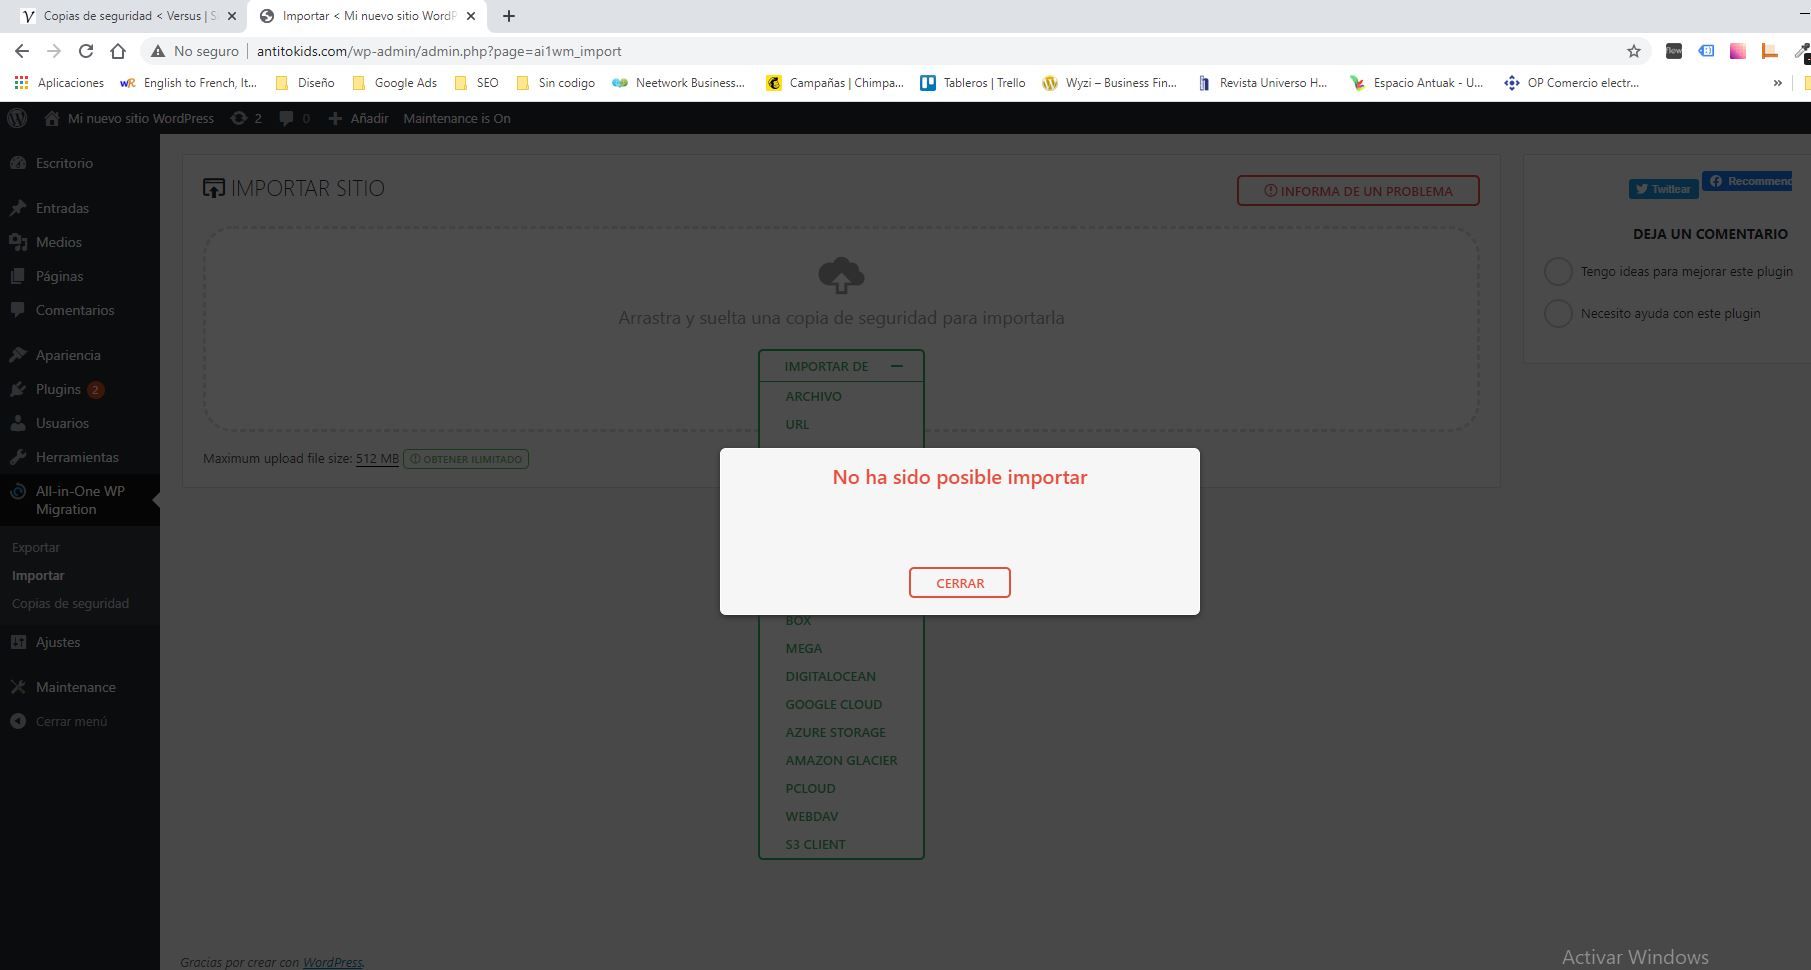Bookmark this page with the star icon
Screen dimensions: 1811x970
[x=1634, y=51]
